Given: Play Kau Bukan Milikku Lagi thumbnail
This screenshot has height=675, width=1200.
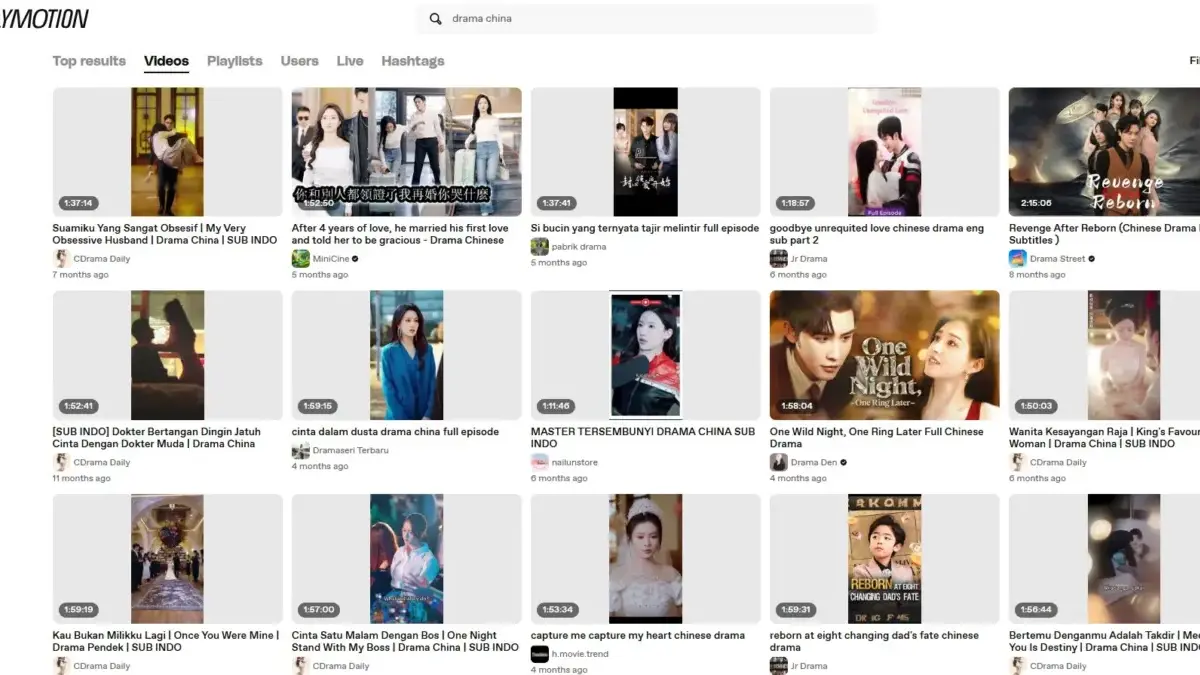Looking at the screenshot, I should click(x=167, y=559).
